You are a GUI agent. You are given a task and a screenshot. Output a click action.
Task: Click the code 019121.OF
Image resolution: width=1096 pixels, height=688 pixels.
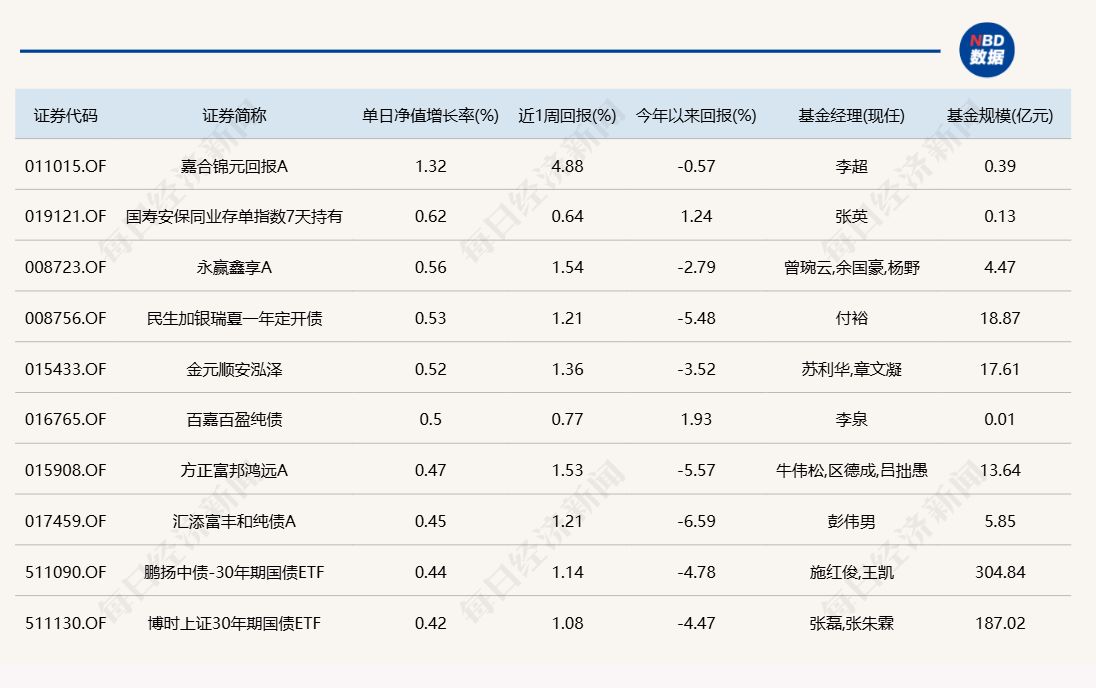pos(66,217)
